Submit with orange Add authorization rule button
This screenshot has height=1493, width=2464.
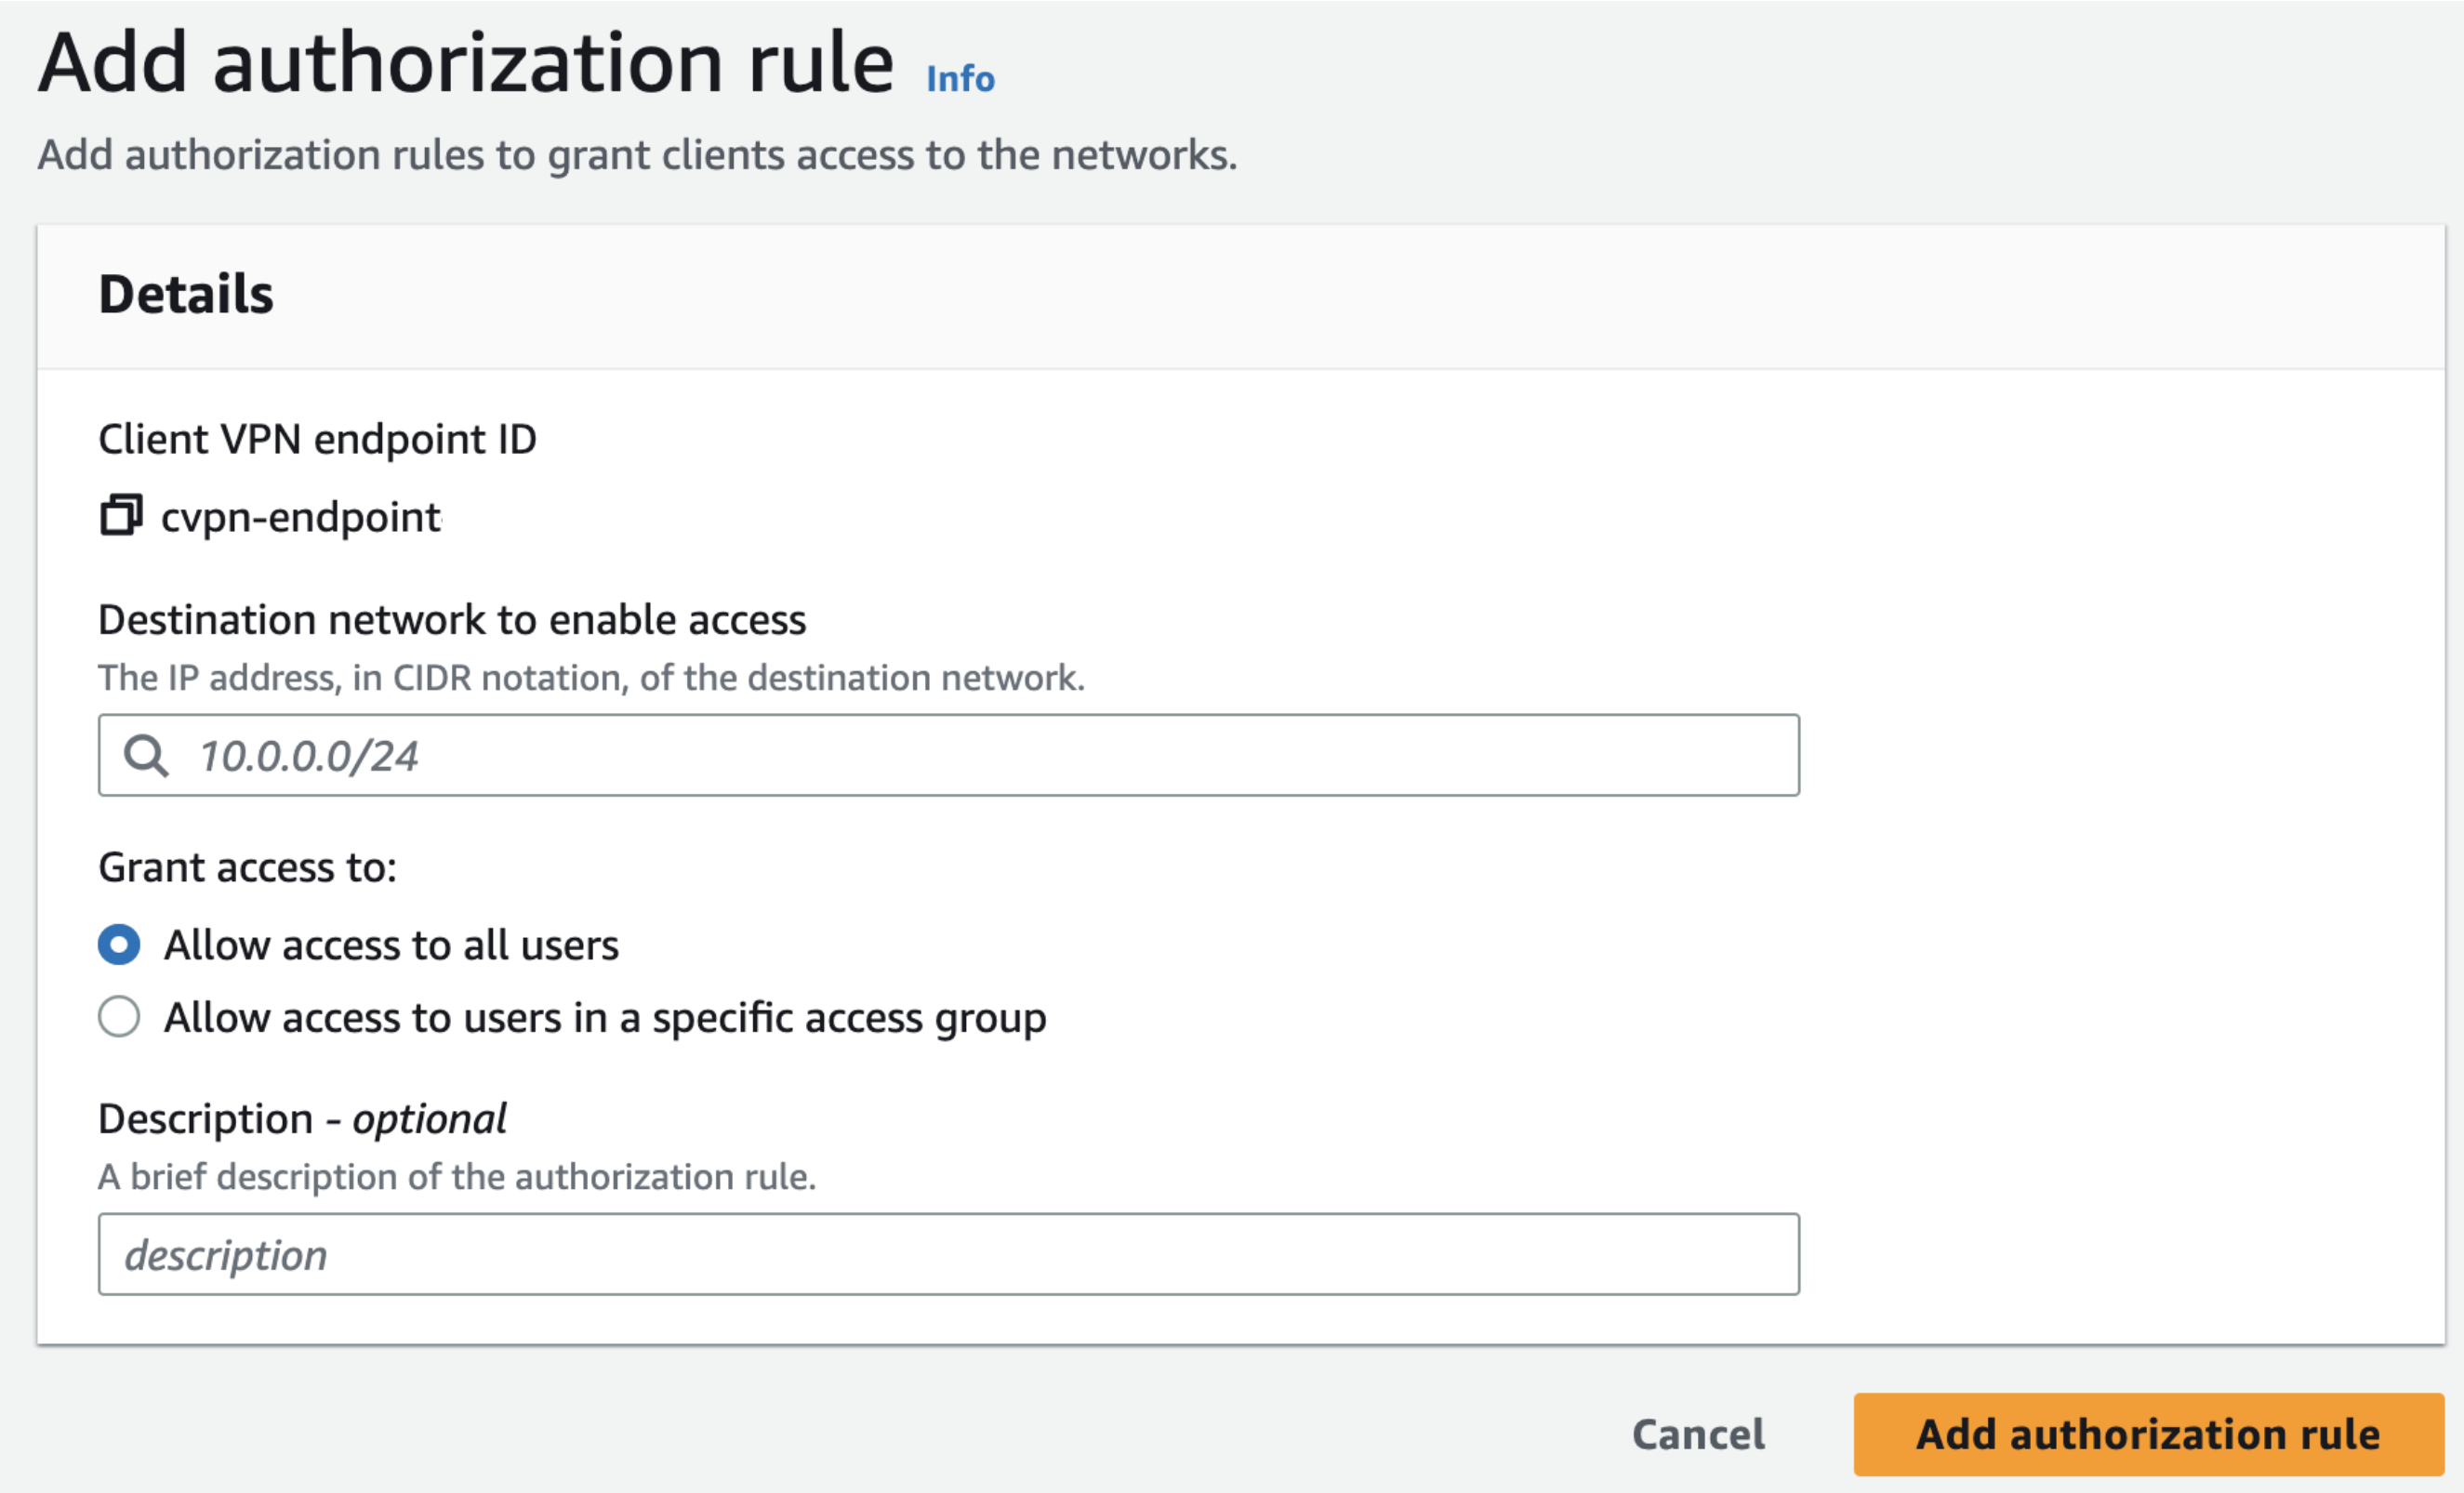click(x=2147, y=1434)
